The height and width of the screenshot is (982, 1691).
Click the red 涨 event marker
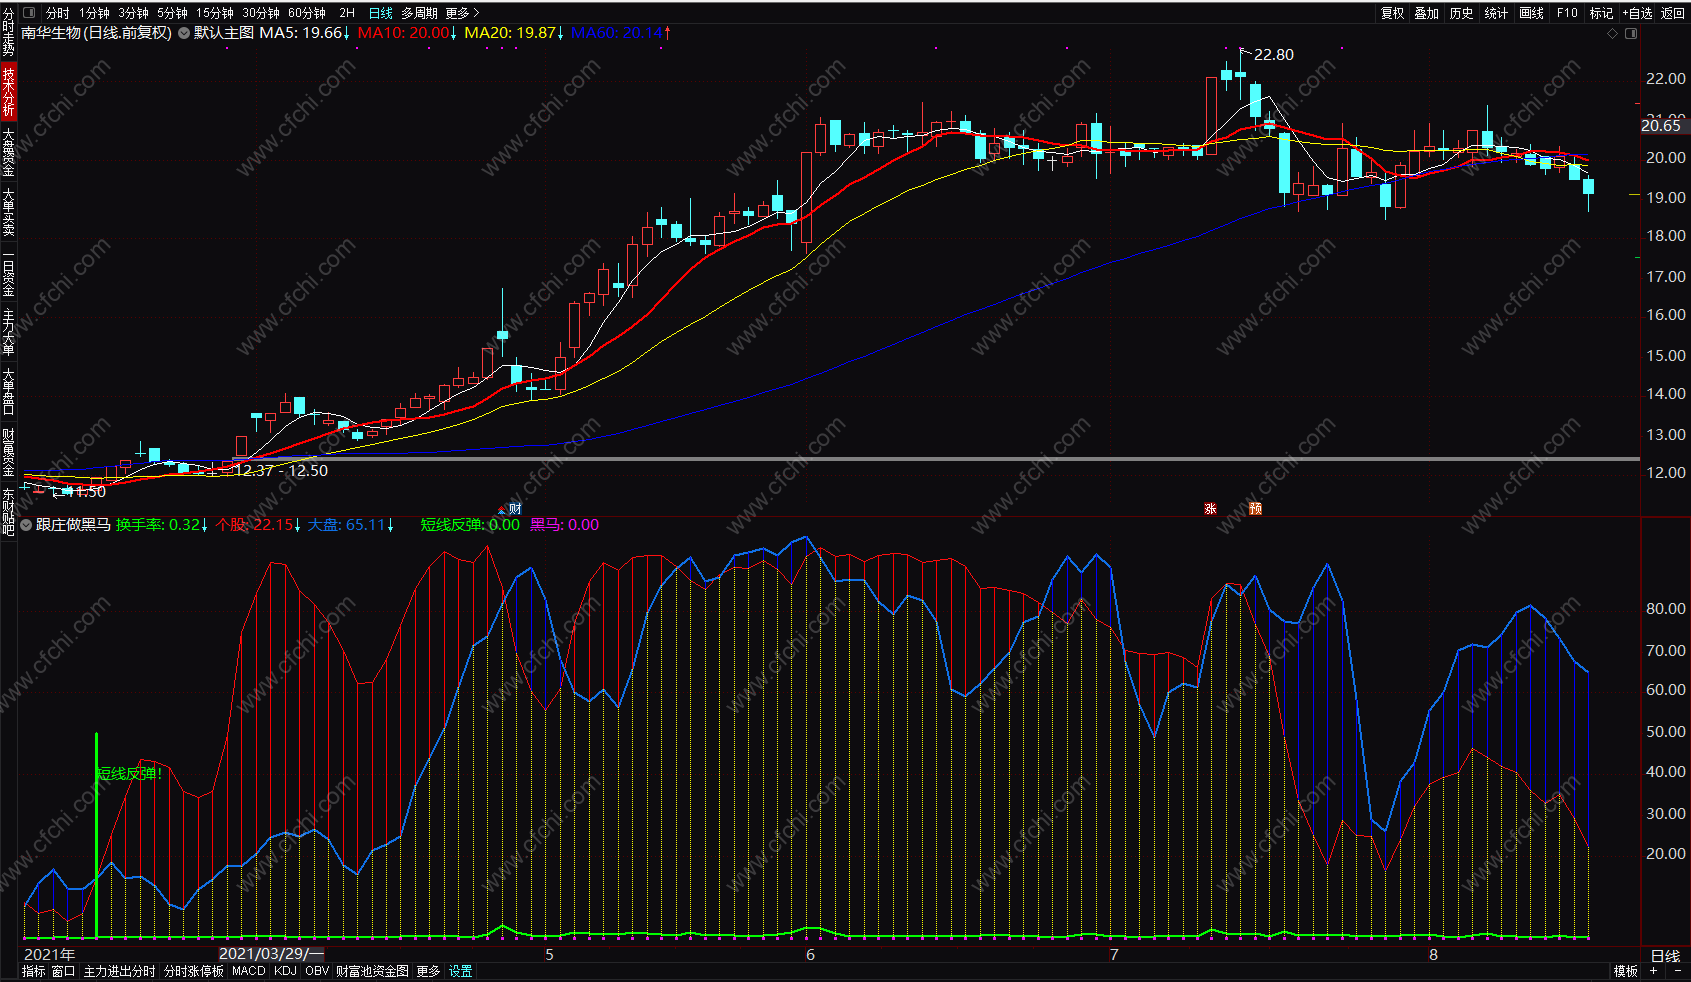click(x=1210, y=509)
